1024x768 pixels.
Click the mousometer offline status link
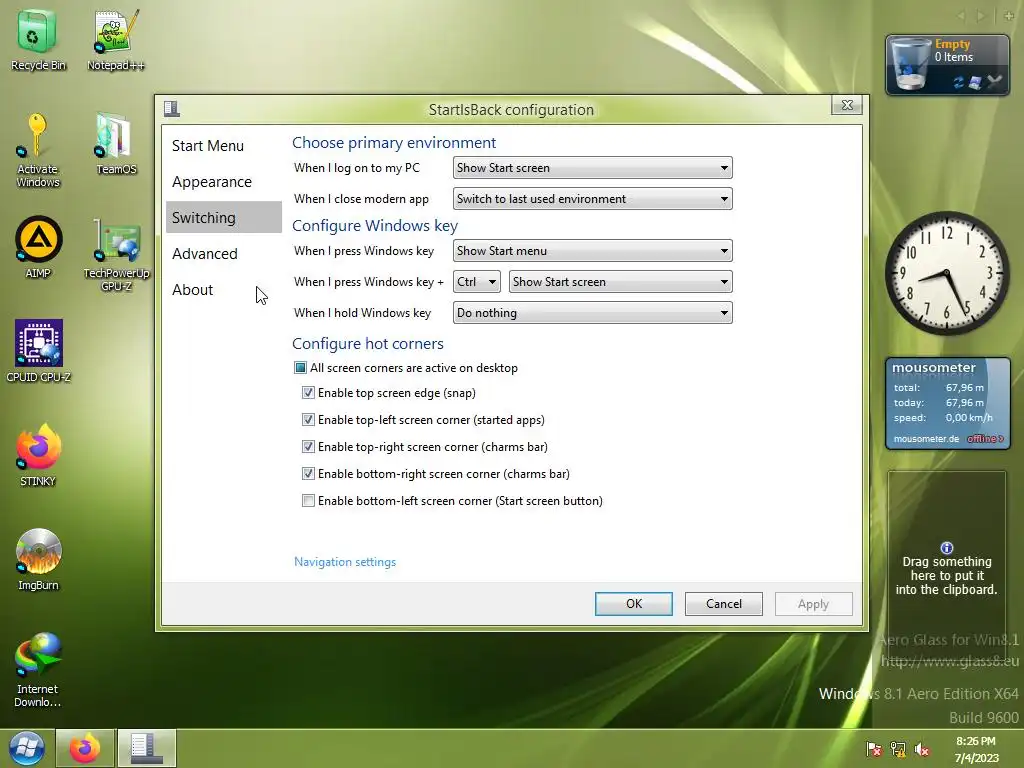coord(985,439)
